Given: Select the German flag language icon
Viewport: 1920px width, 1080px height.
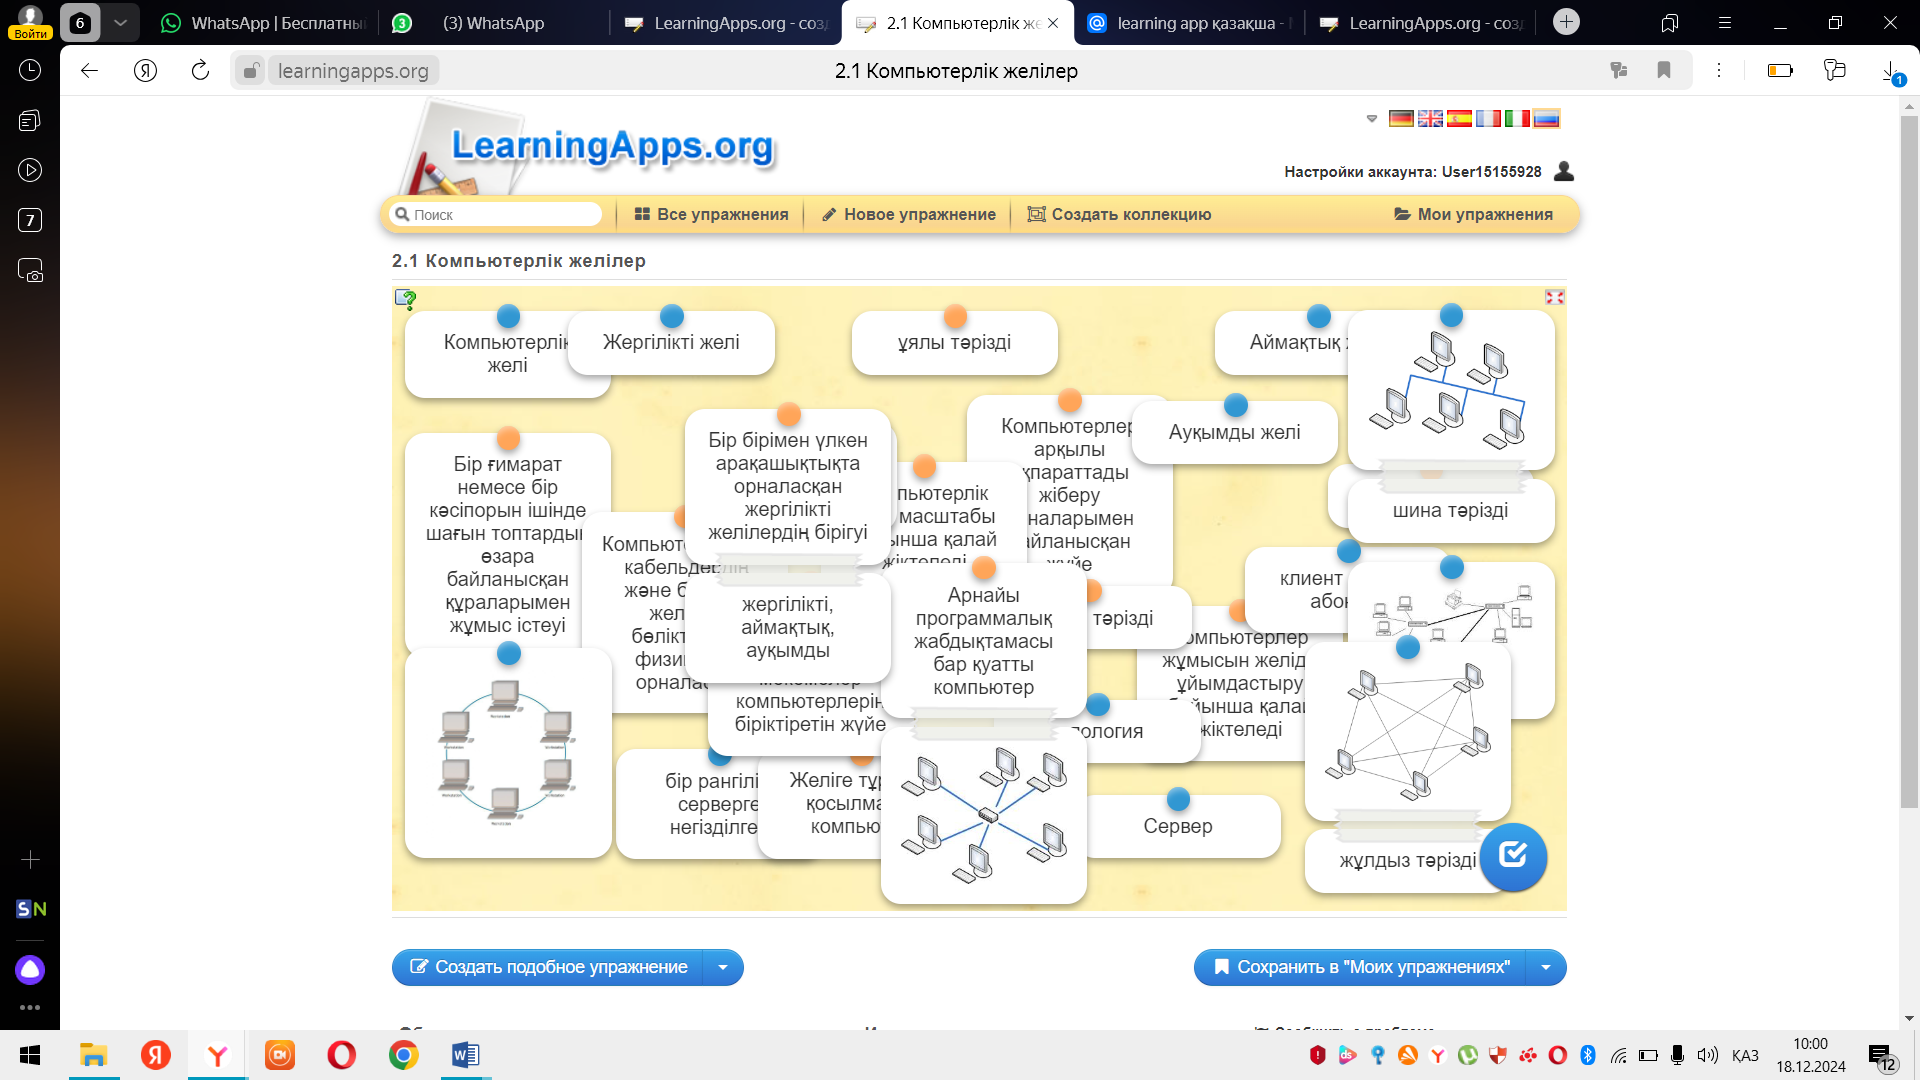Looking at the screenshot, I should [1401, 118].
